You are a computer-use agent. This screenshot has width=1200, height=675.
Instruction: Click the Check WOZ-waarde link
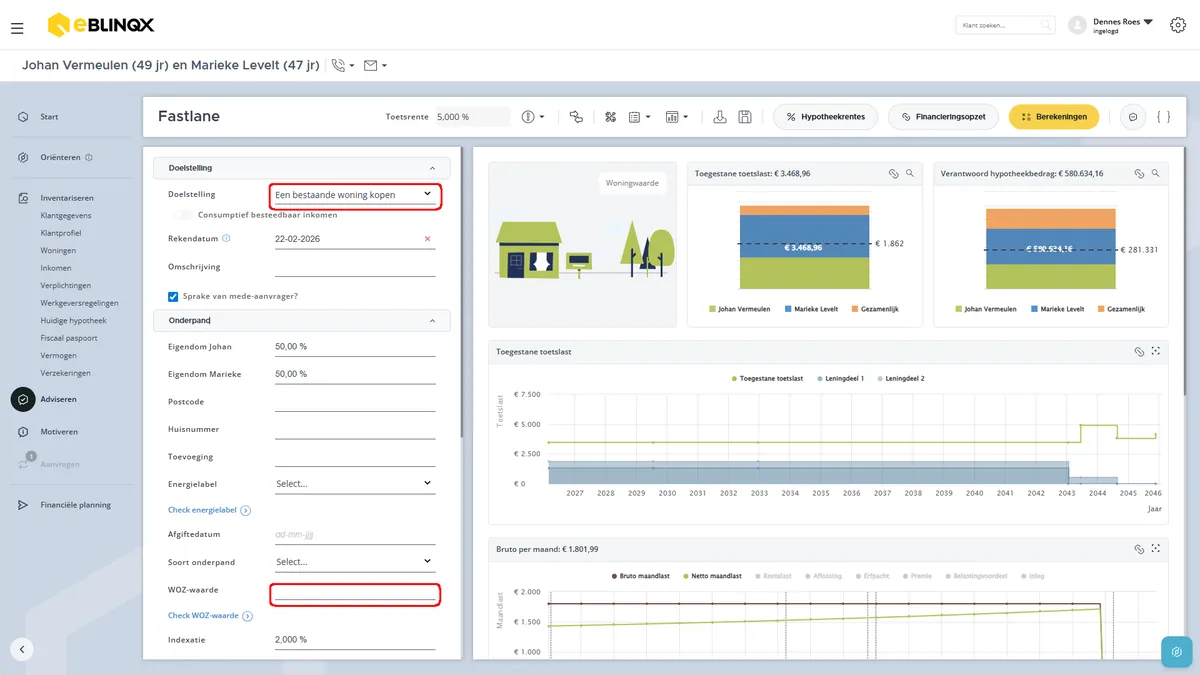(203, 616)
